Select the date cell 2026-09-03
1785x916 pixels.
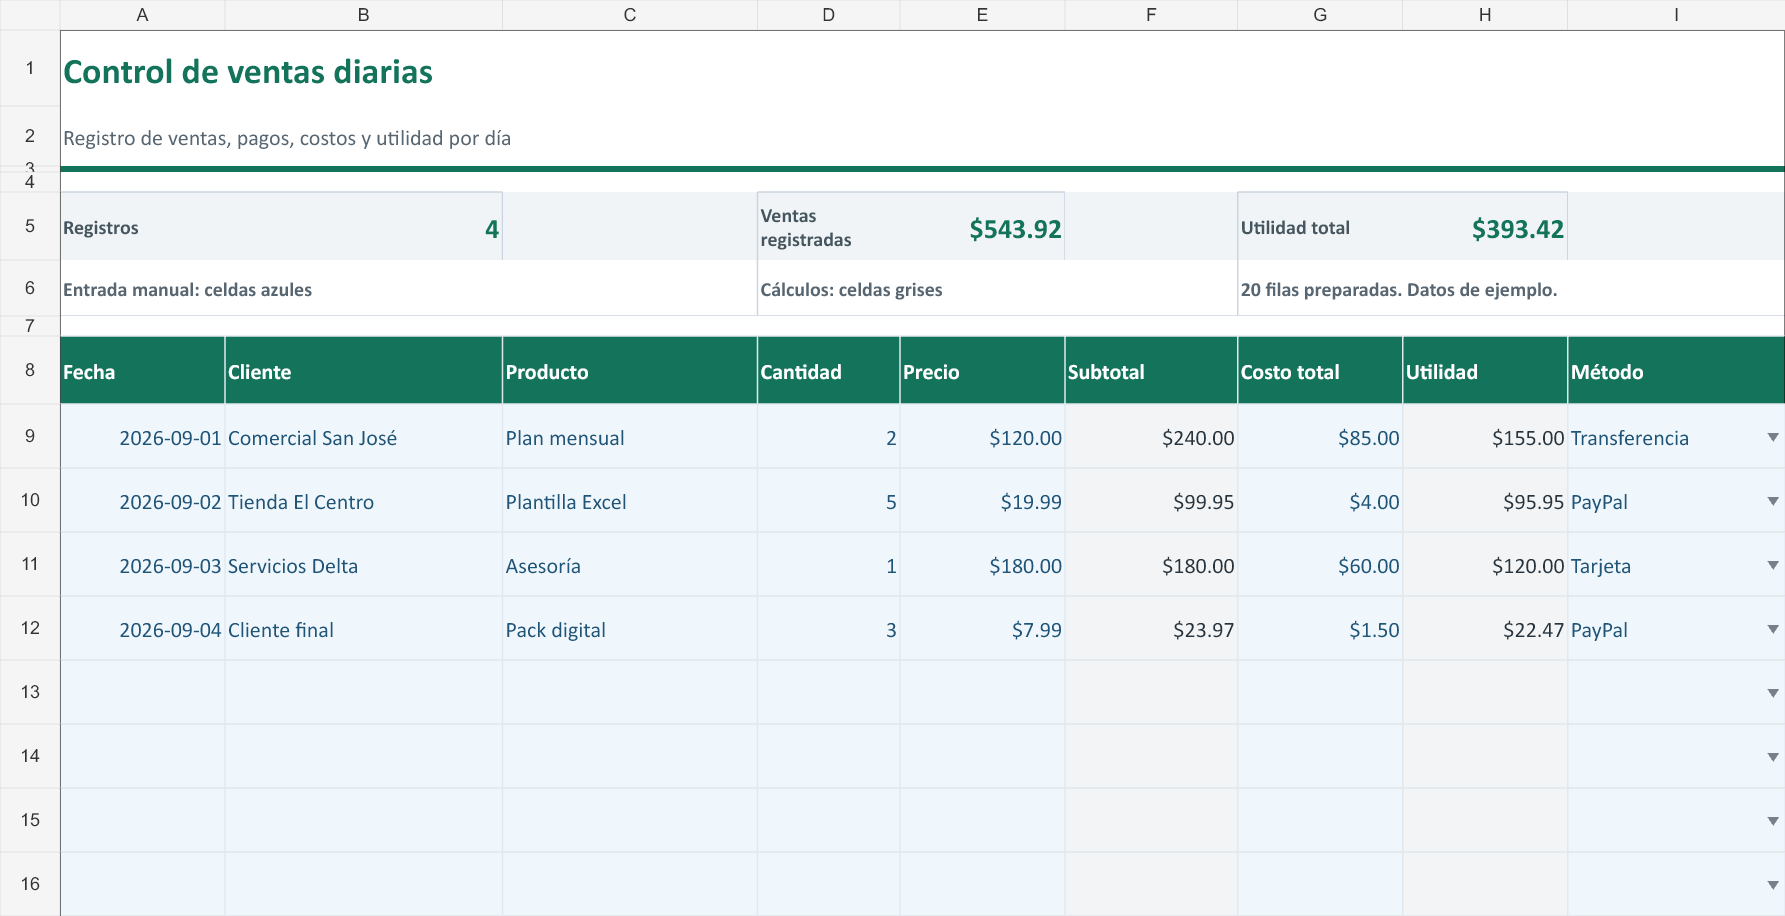click(x=143, y=565)
